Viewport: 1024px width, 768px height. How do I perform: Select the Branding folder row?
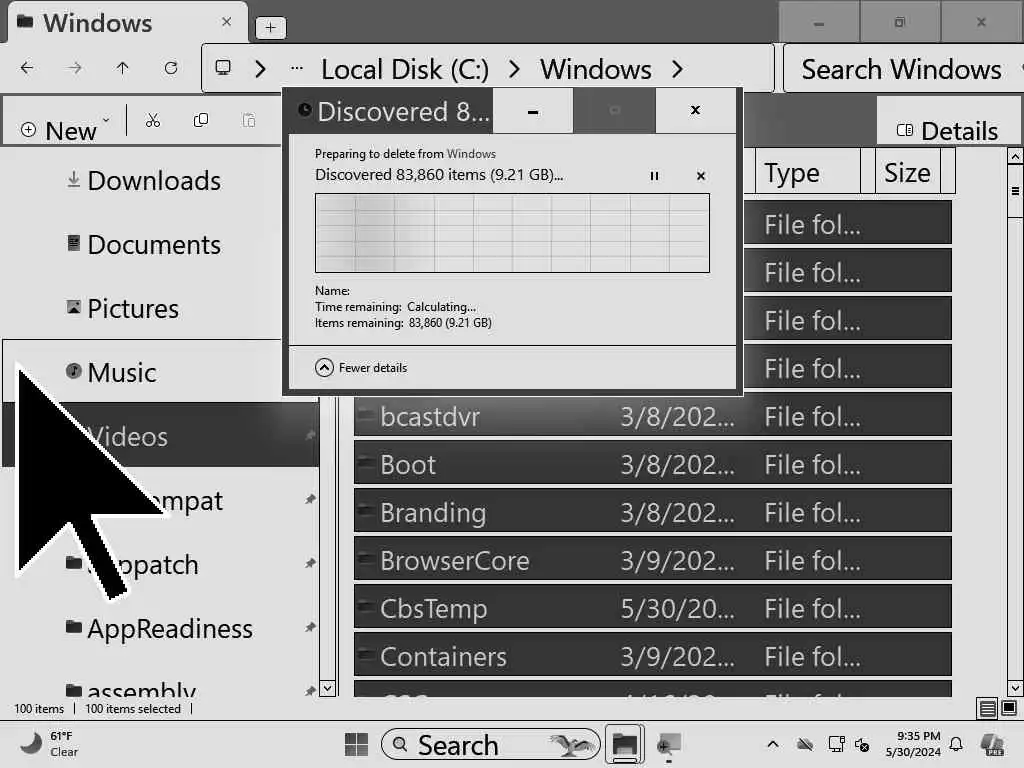coord(652,513)
